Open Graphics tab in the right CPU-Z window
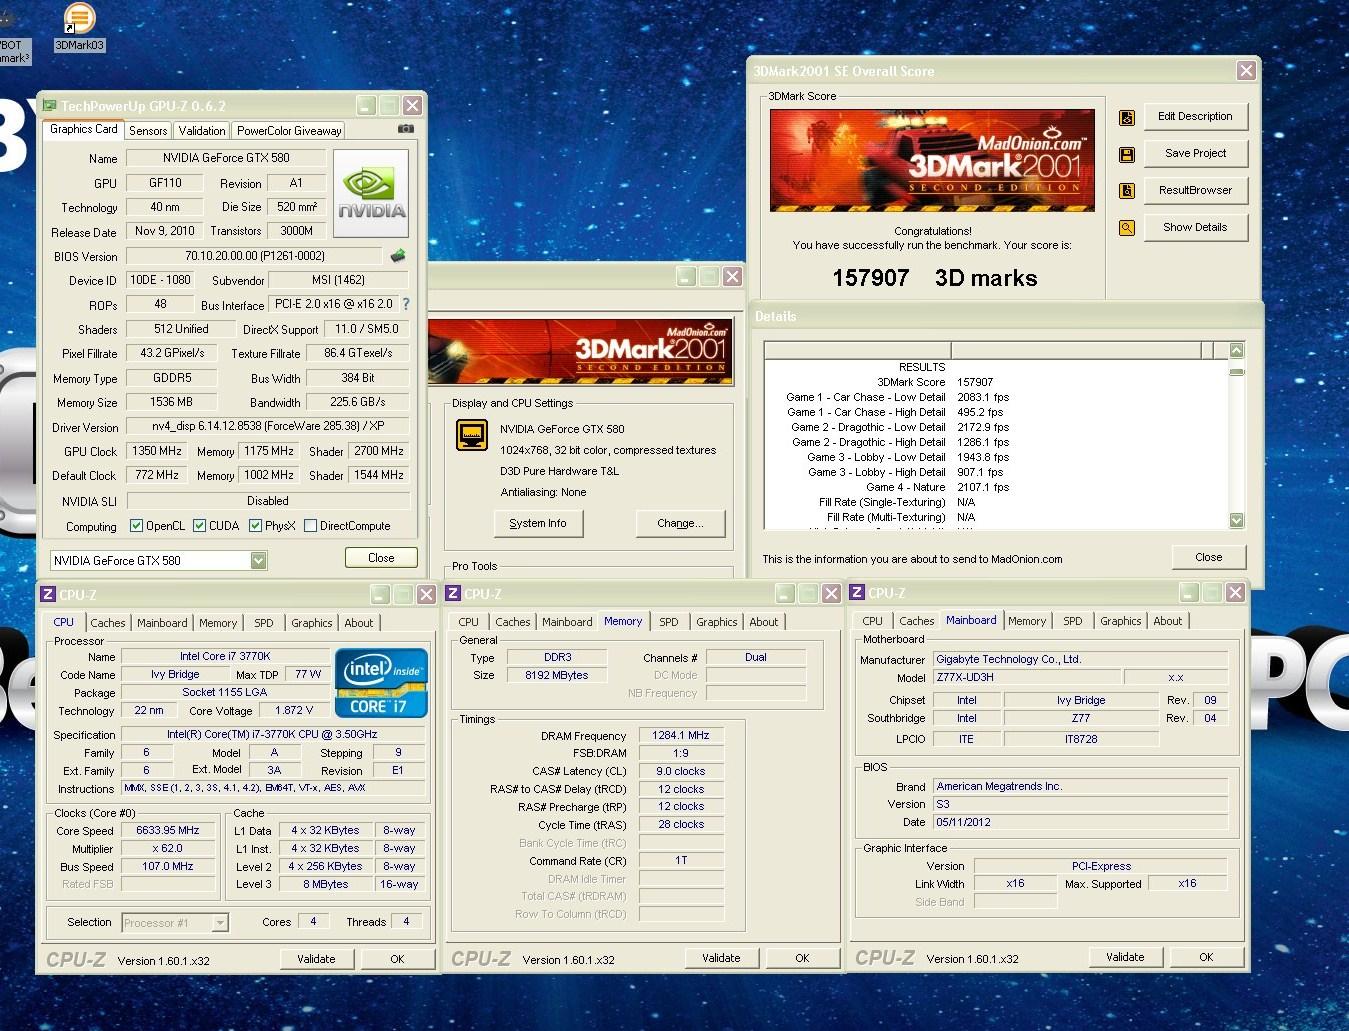 [1120, 621]
